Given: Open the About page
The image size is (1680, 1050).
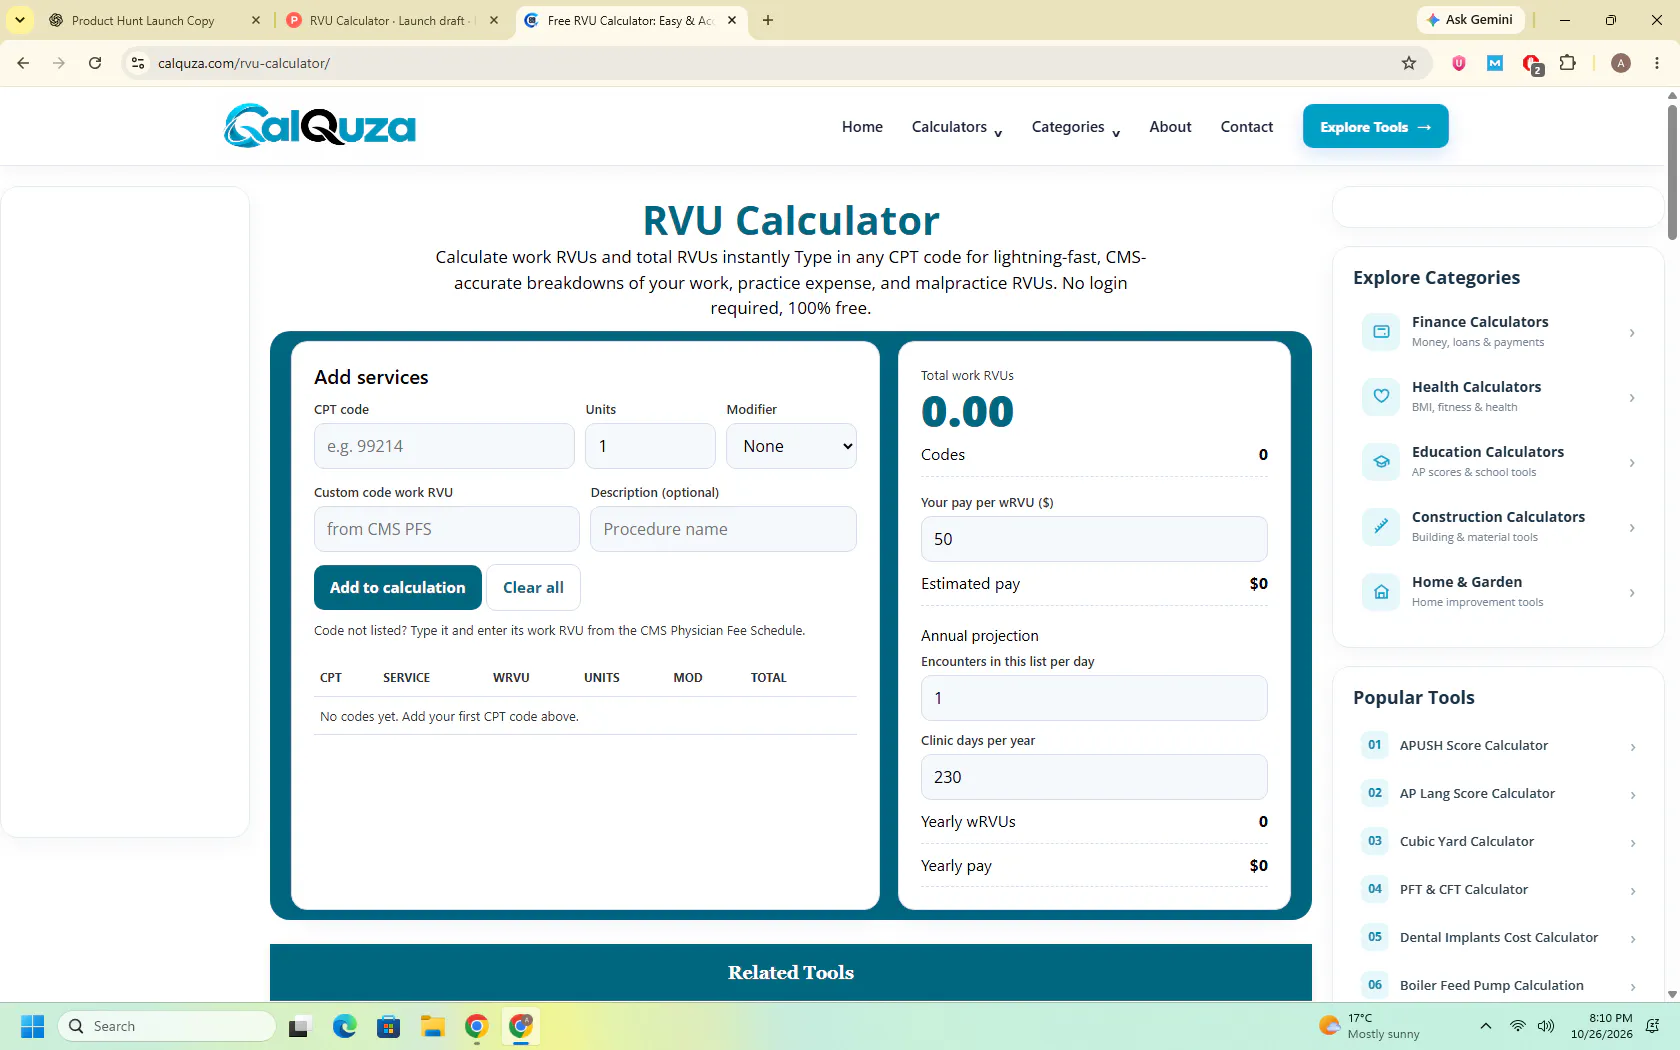Looking at the screenshot, I should [x=1170, y=127].
